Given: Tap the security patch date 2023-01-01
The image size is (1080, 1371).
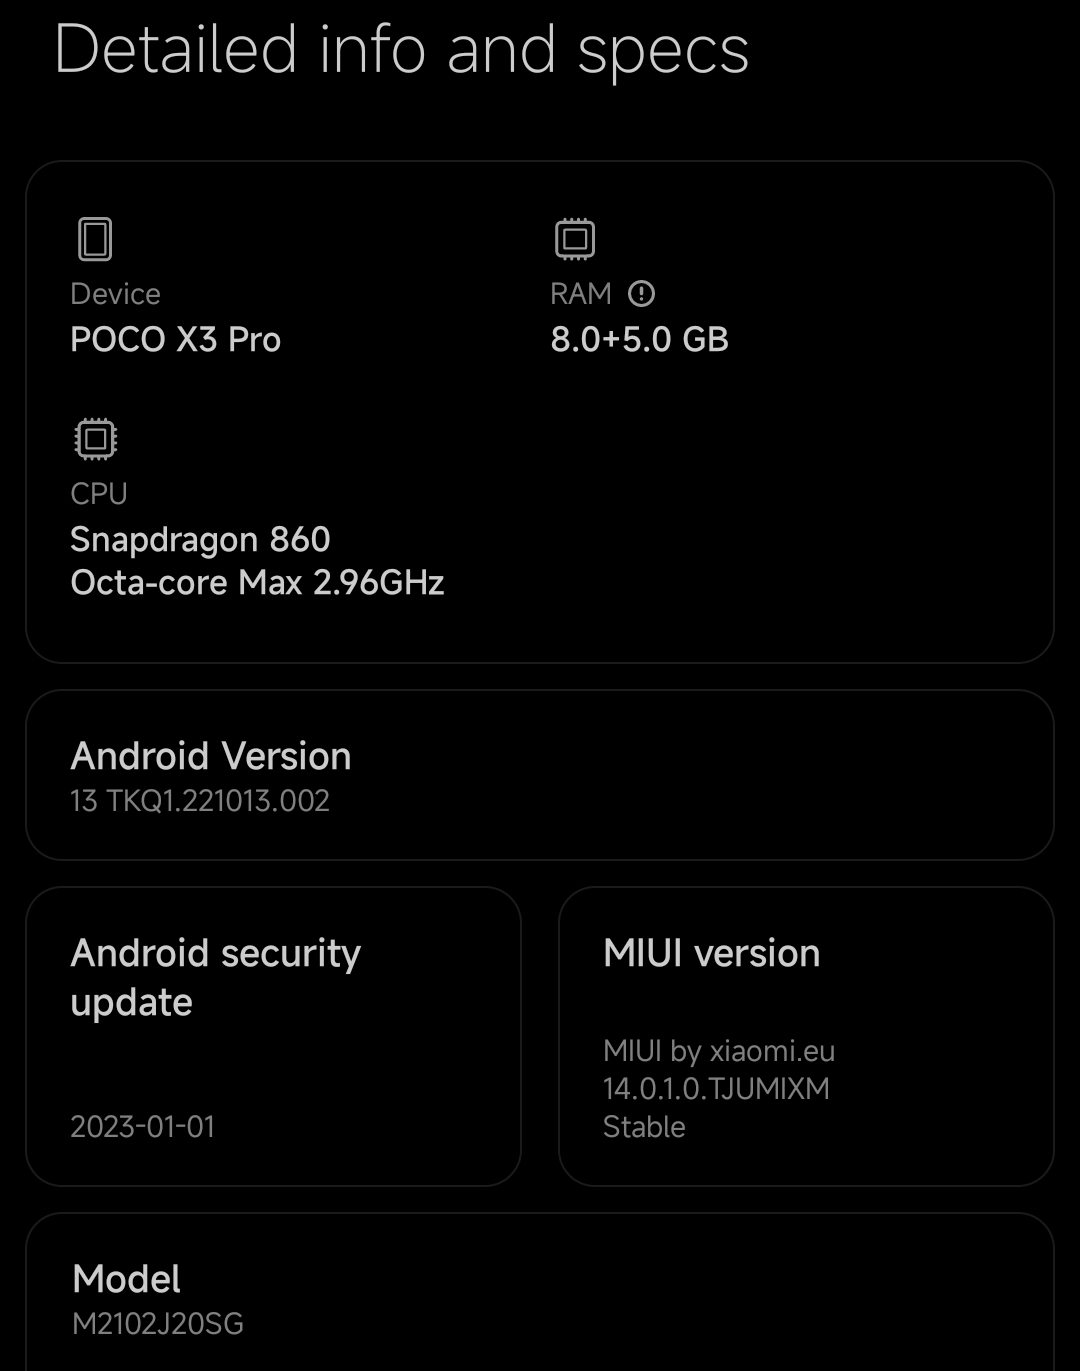Looking at the screenshot, I should (x=143, y=1127).
